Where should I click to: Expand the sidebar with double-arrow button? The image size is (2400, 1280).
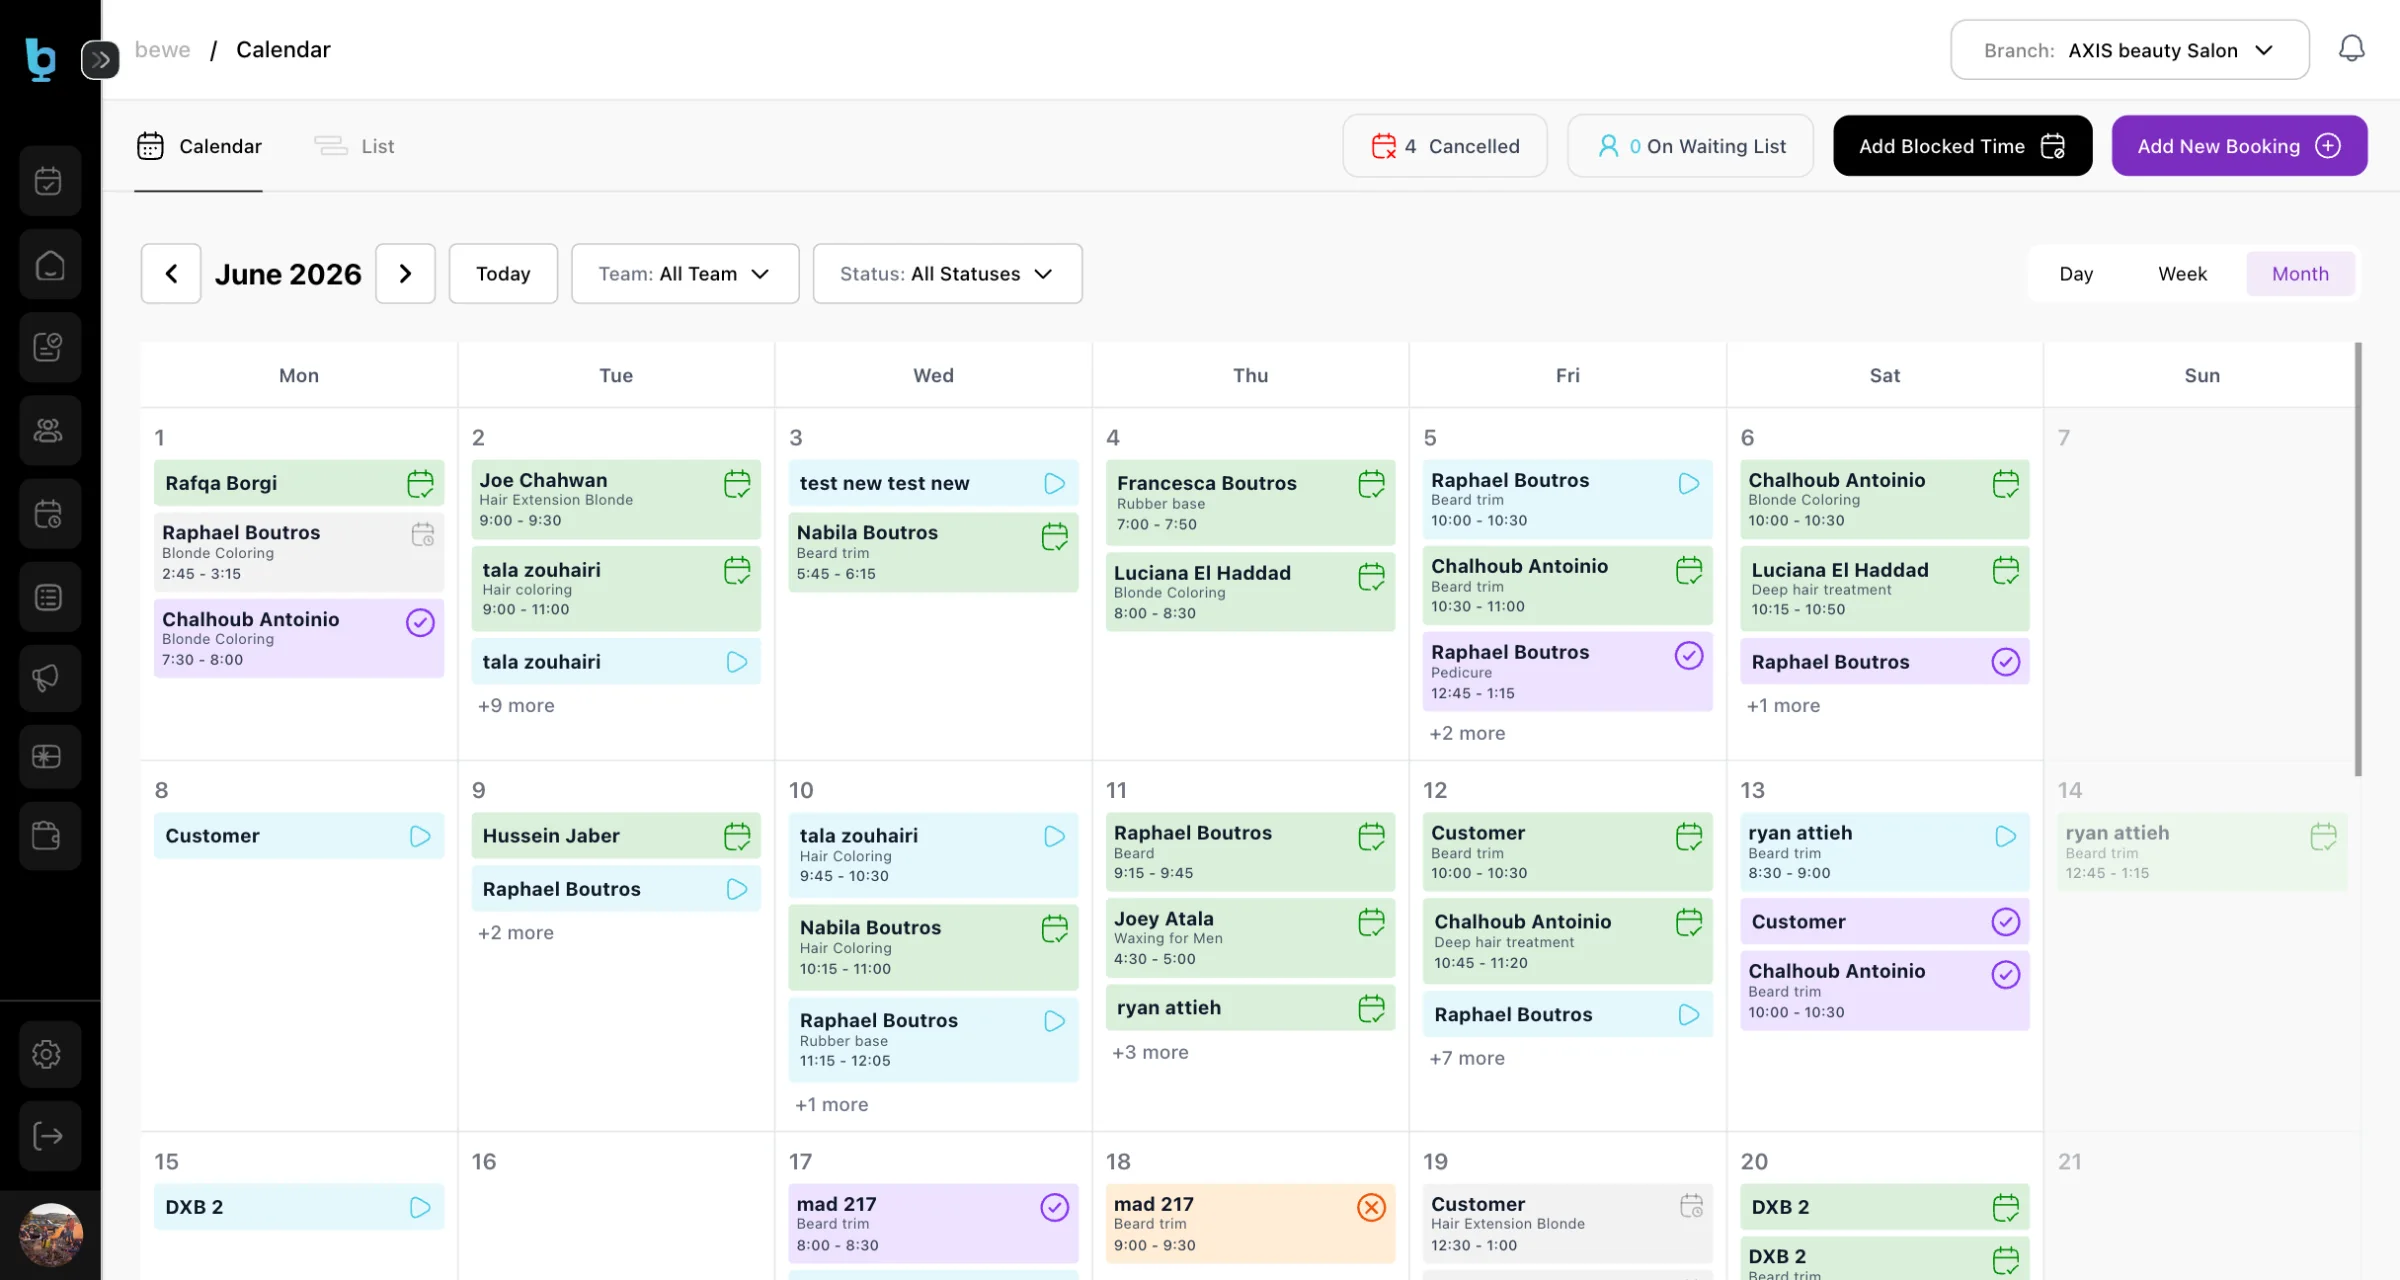tap(100, 60)
